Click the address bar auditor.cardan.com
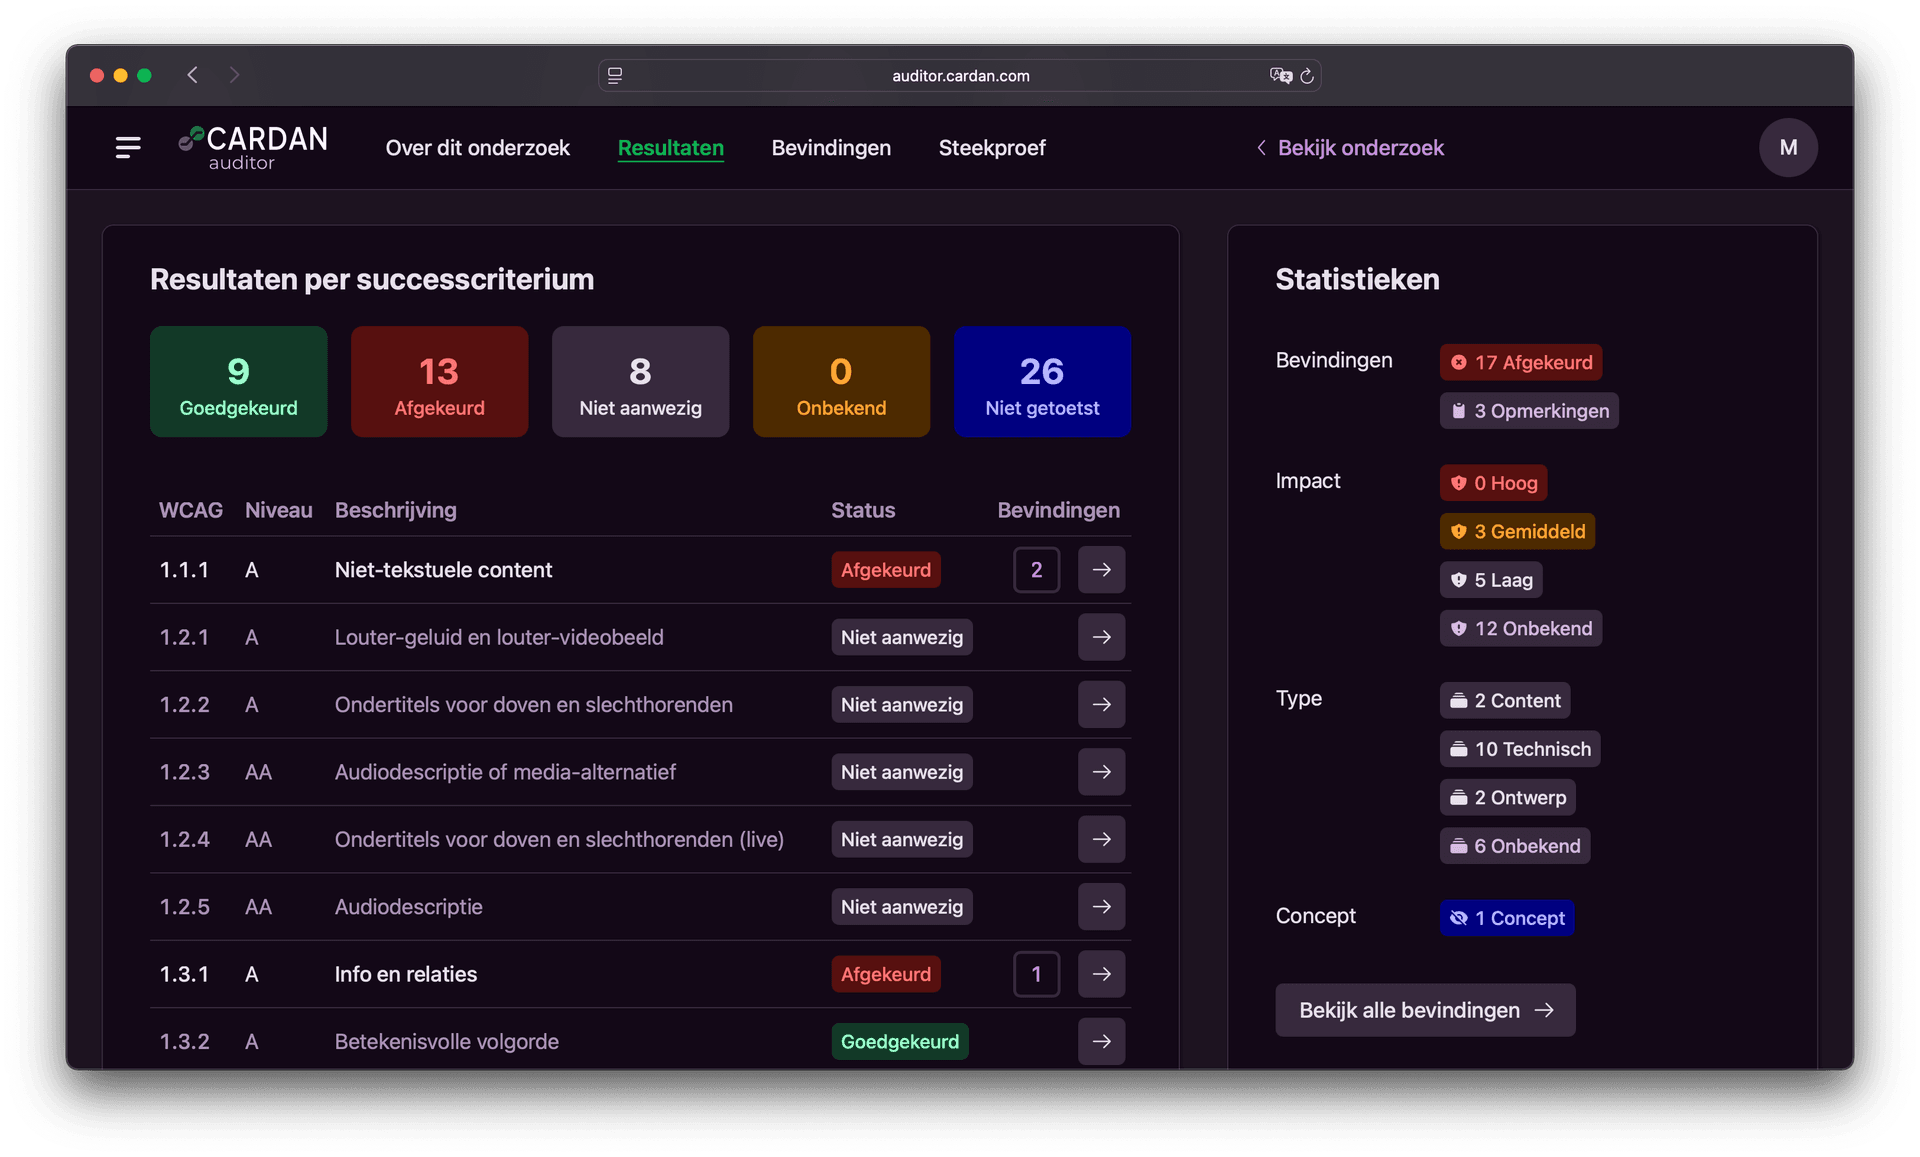The width and height of the screenshot is (1920, 1157). click(x=960, y=76)
